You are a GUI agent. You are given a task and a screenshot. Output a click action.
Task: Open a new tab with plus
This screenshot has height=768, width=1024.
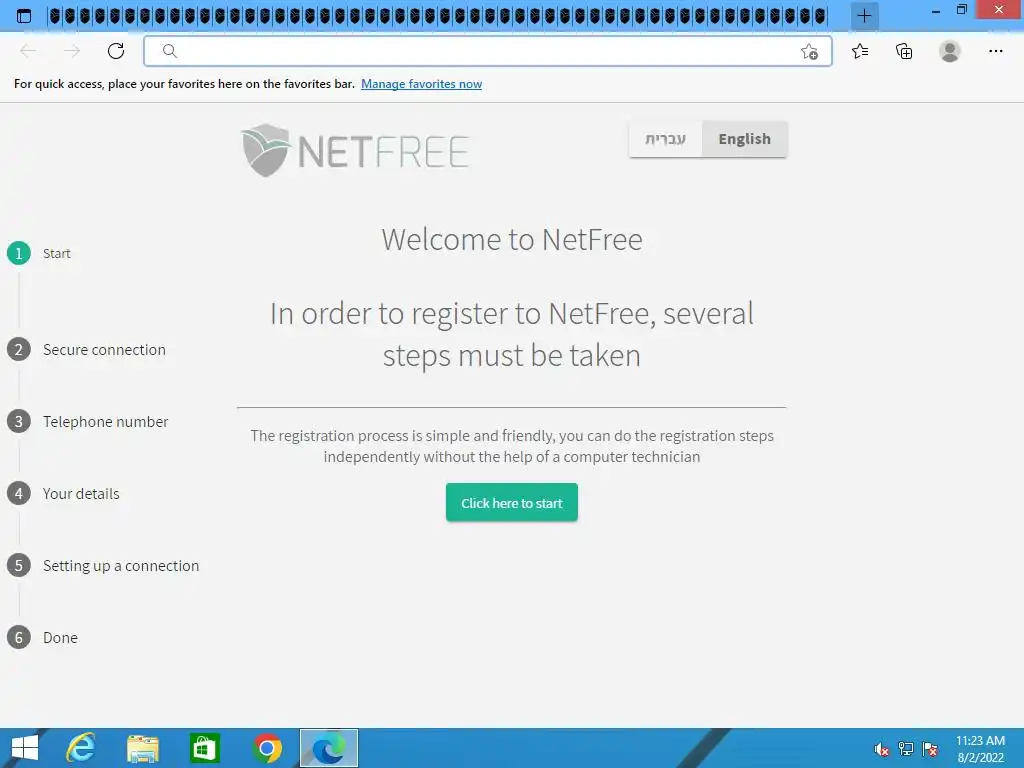pyautogui.click(x=864, y=16)
